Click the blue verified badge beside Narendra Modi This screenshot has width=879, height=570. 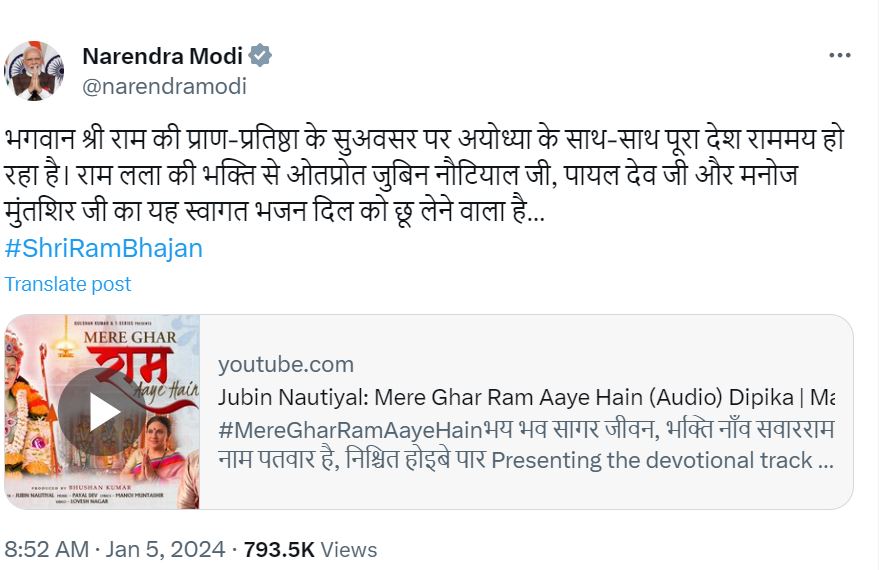[x=260, y=55]
